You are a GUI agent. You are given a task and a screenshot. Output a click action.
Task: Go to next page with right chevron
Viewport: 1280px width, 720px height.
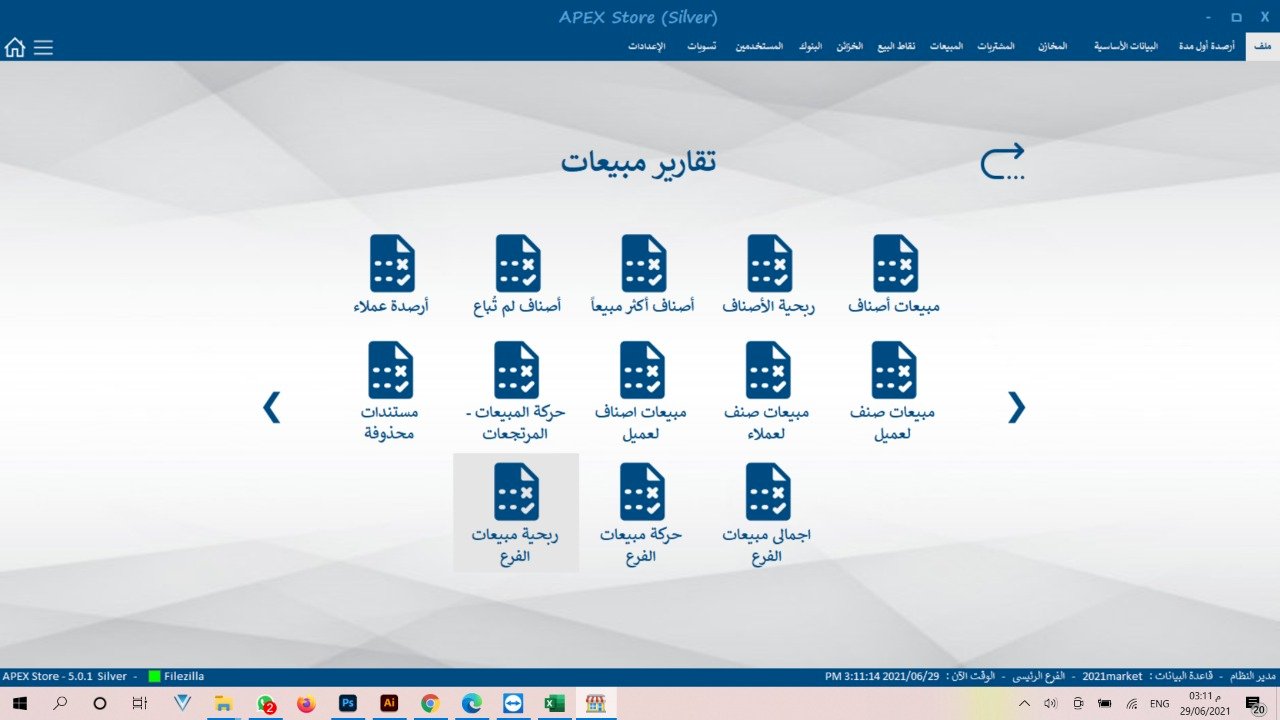[1016, 407]
